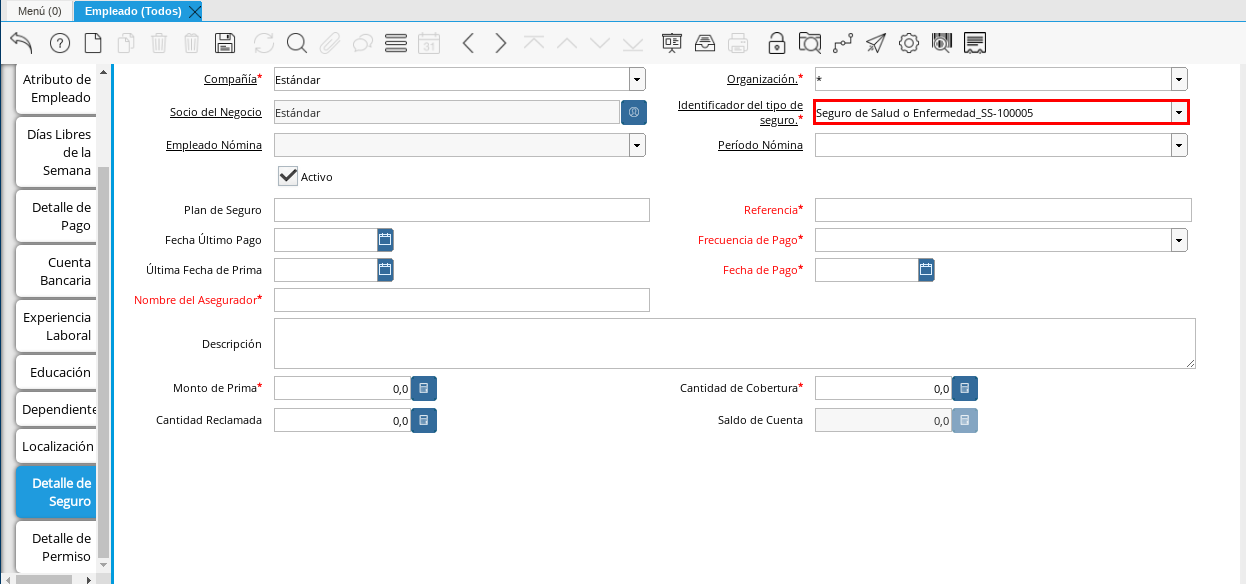The width and height of the screenshot is (1246, 584).
Task: Expand the Compañía dropdown
Action: [x=637, y=79]
